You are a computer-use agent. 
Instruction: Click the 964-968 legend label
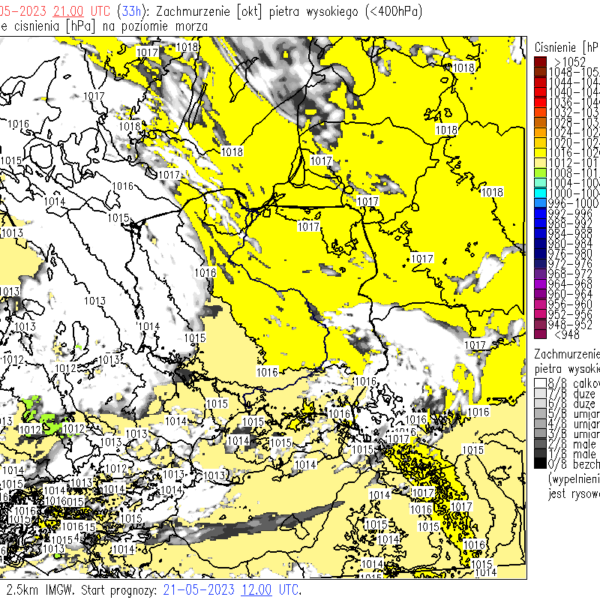570,284
